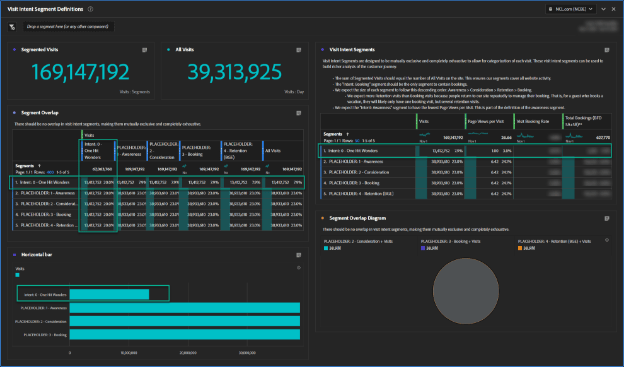Viewport: 624px width, 367px height.
Task: Open Segment Overlap Diagram settings gear
Action: tap(607, 240)
